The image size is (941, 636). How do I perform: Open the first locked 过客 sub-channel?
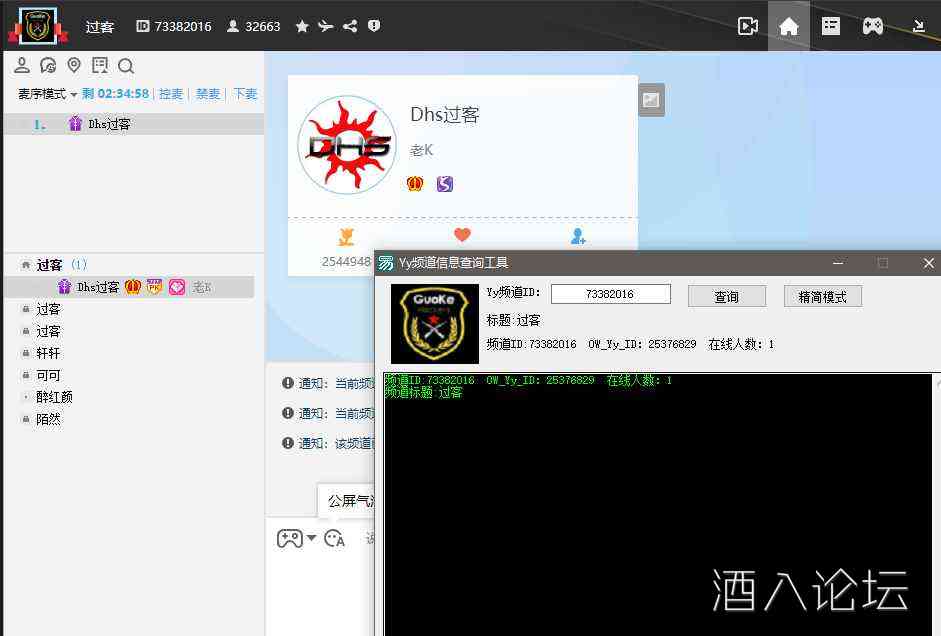[48, 309]
